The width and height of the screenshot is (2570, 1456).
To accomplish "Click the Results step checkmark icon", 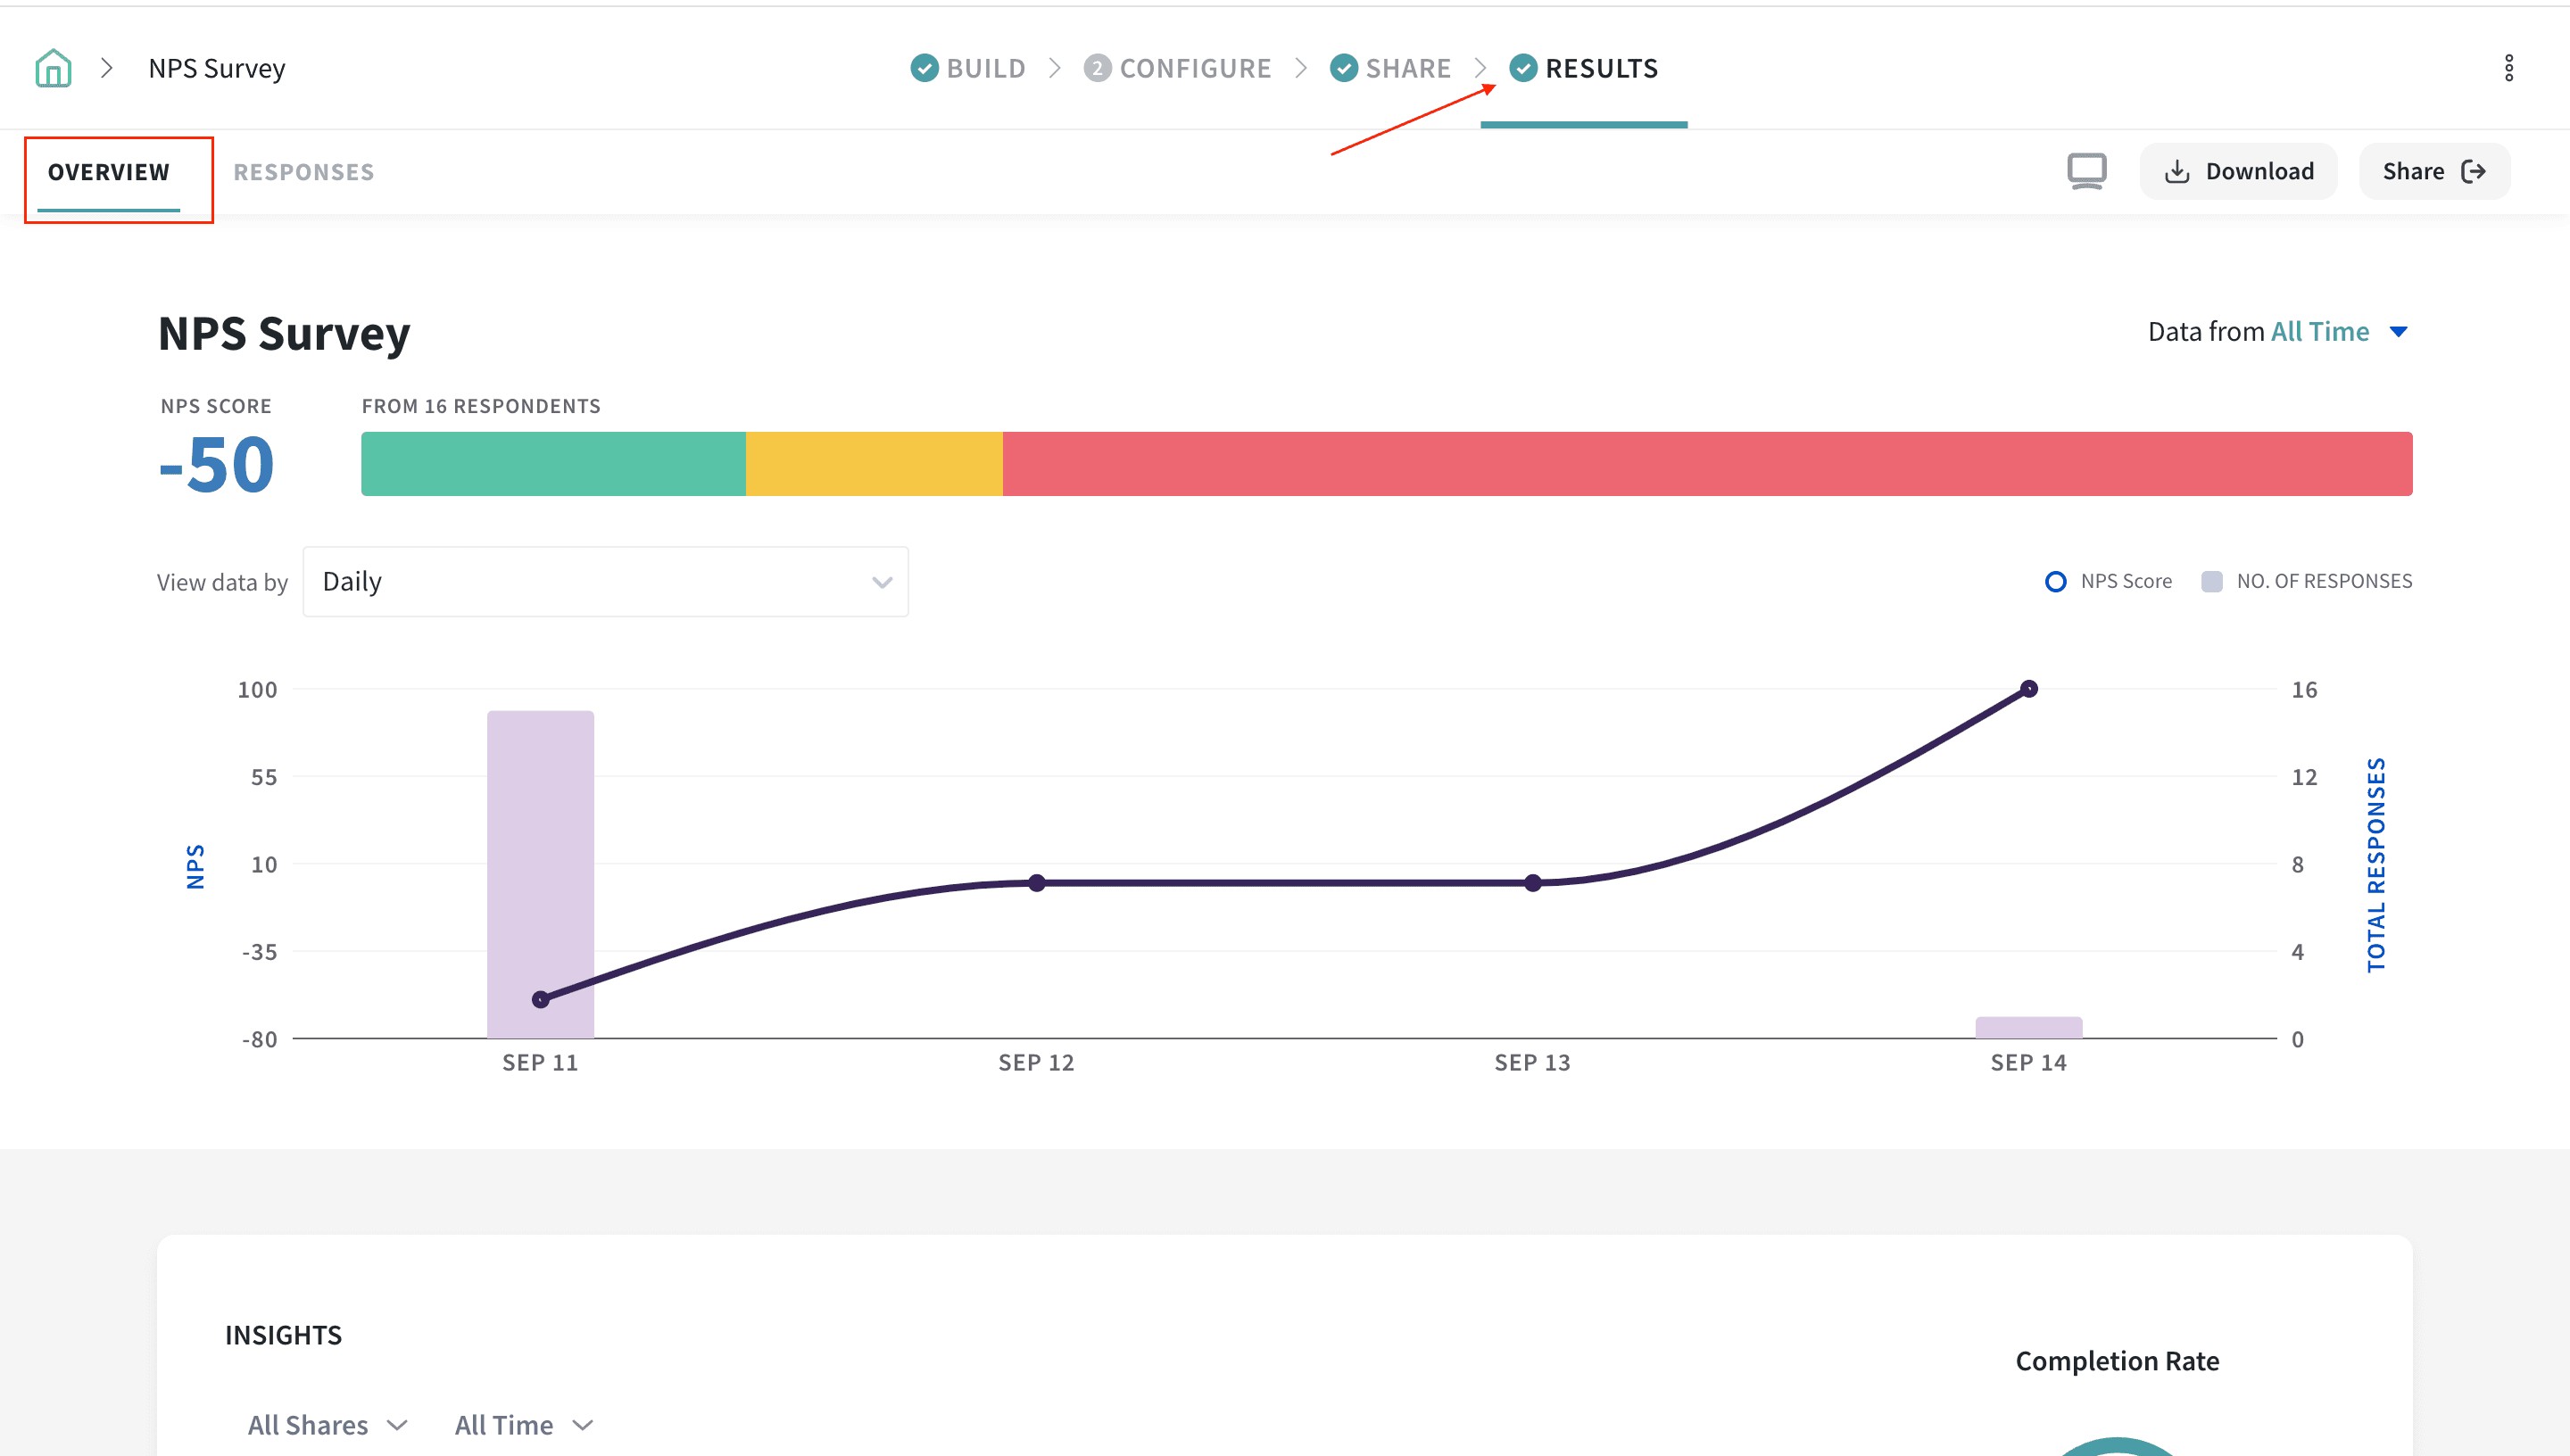I will 1522,68.
